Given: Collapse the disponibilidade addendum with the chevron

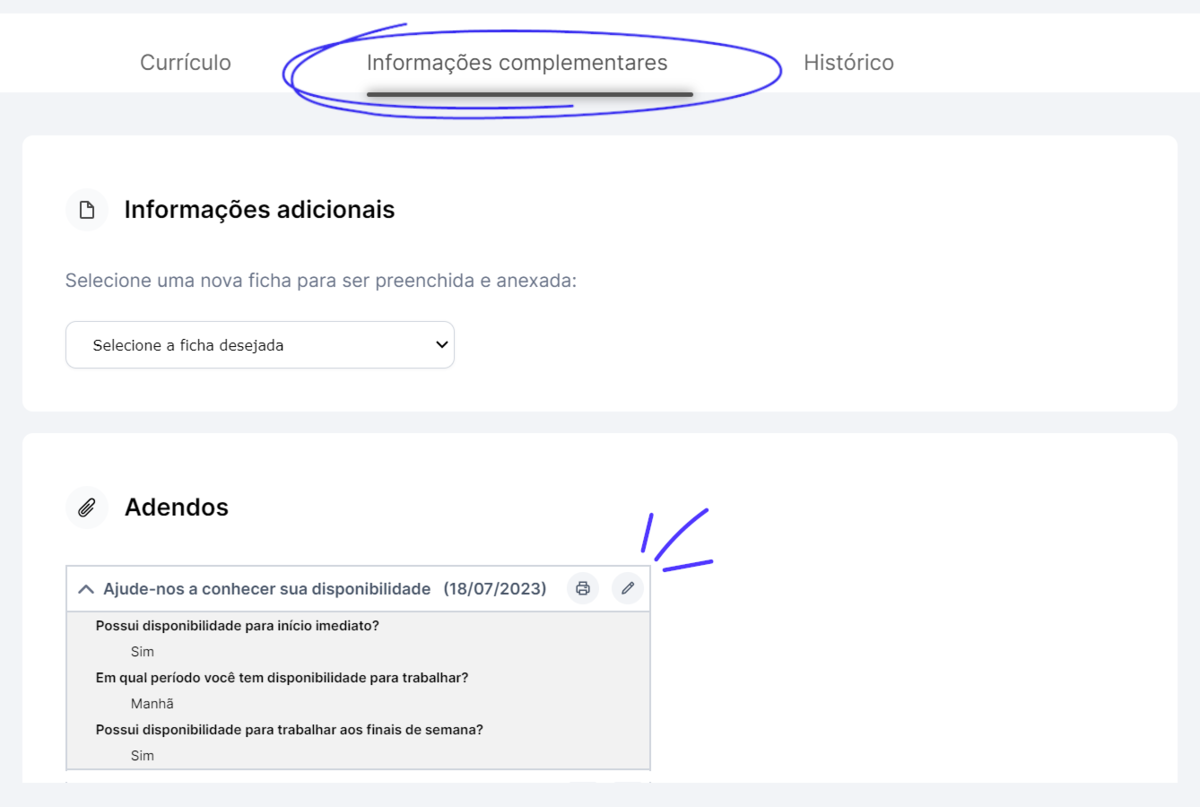Looking at the screenshot, I should click(x=86, y=589).
